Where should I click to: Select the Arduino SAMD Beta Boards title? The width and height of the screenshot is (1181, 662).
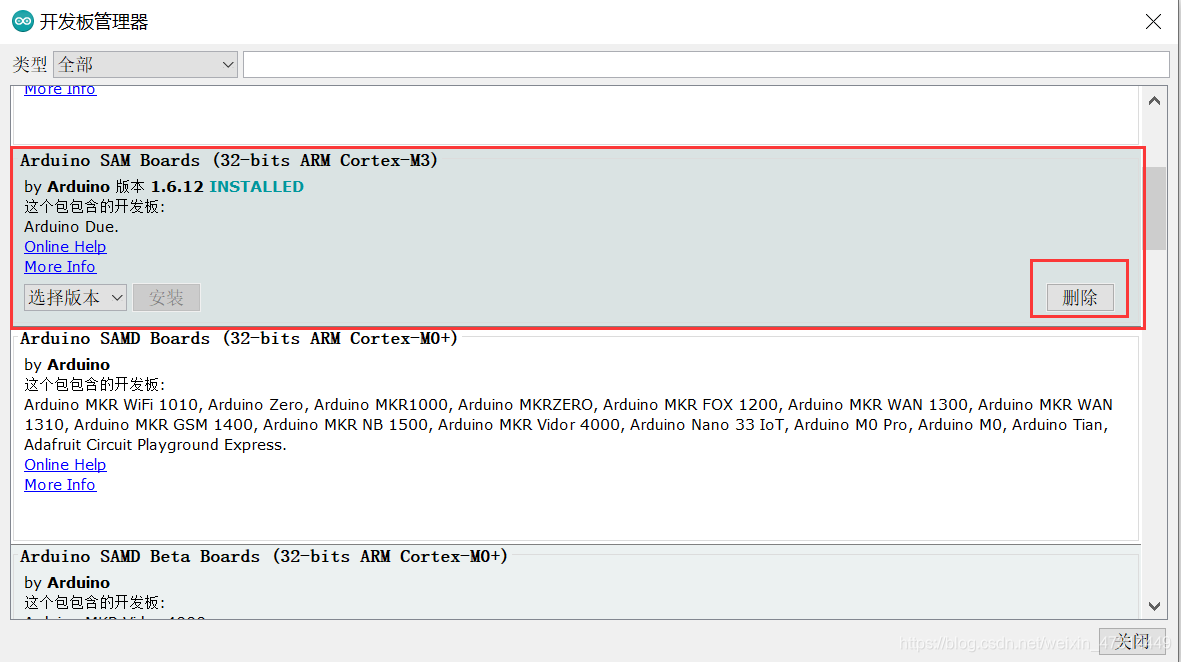click(x=264, y=557)
